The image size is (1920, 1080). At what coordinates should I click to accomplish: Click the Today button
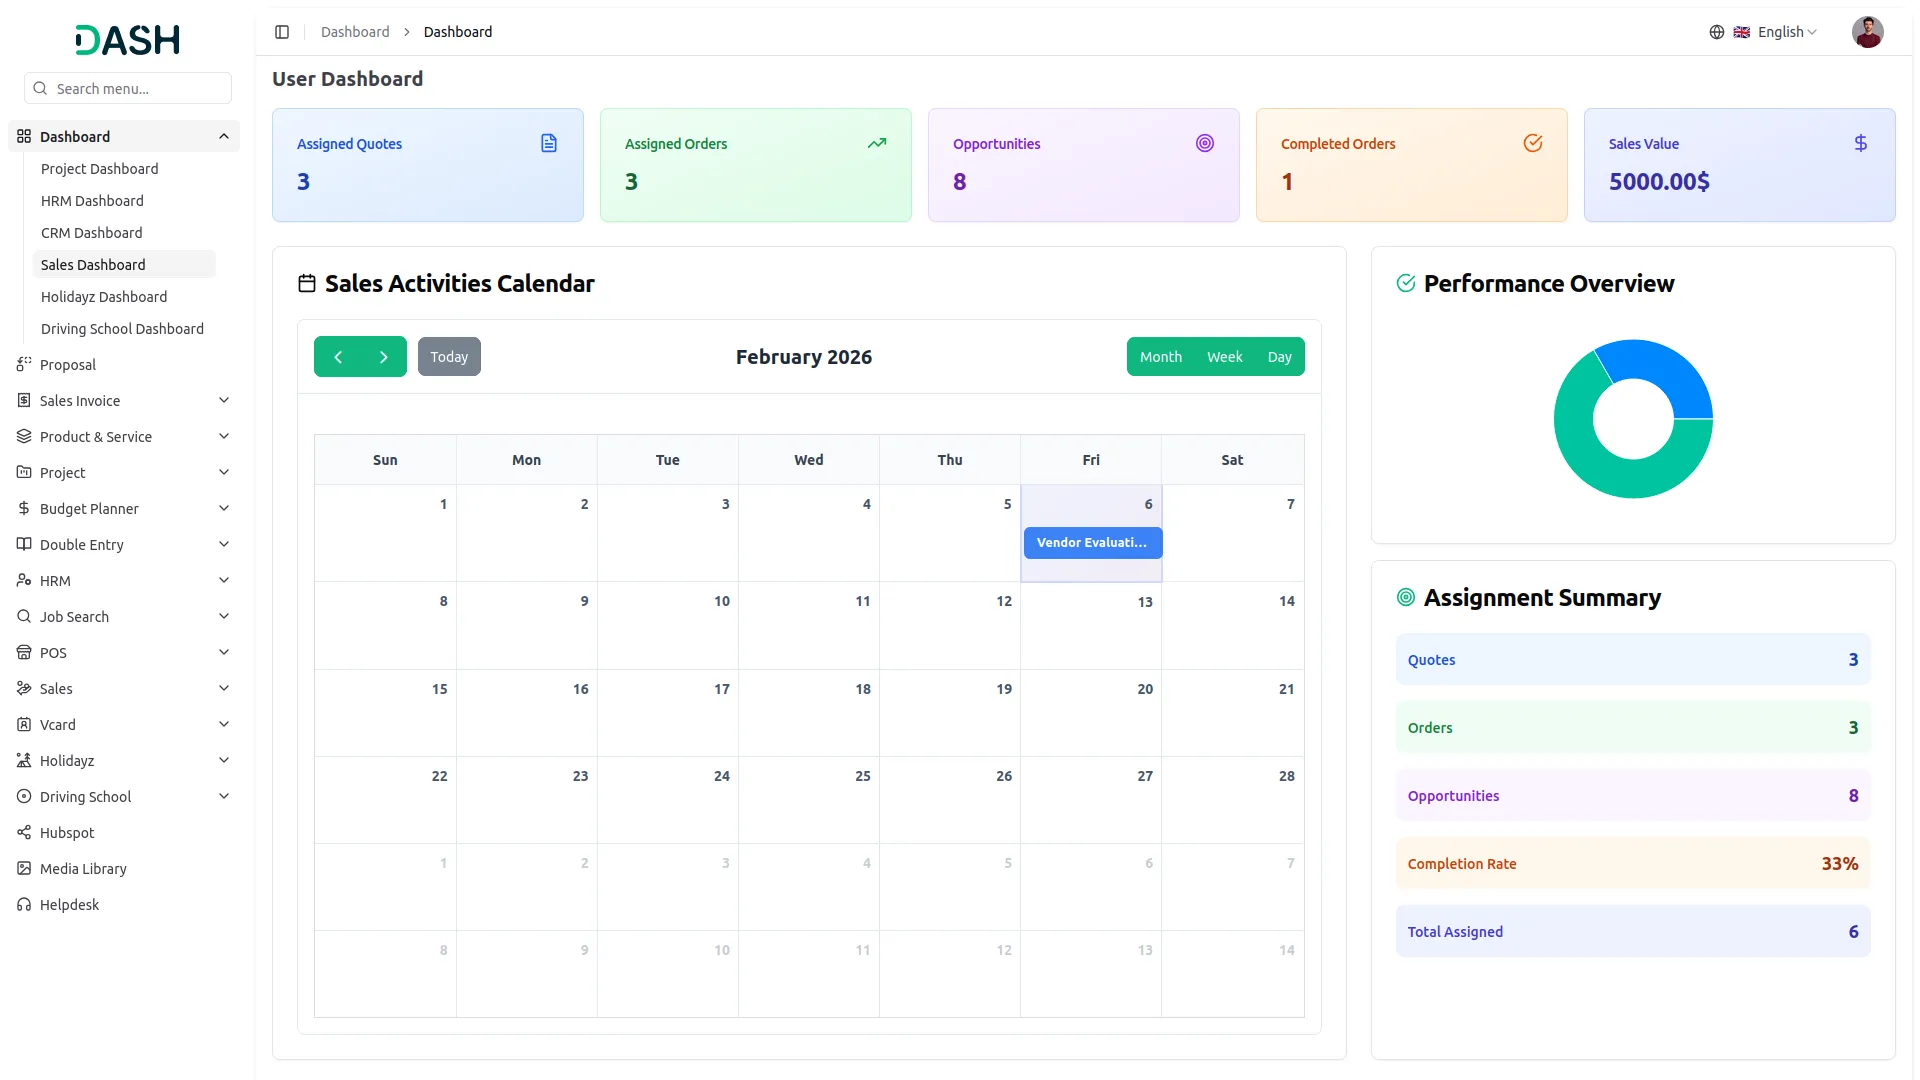[x=449, y=357]
